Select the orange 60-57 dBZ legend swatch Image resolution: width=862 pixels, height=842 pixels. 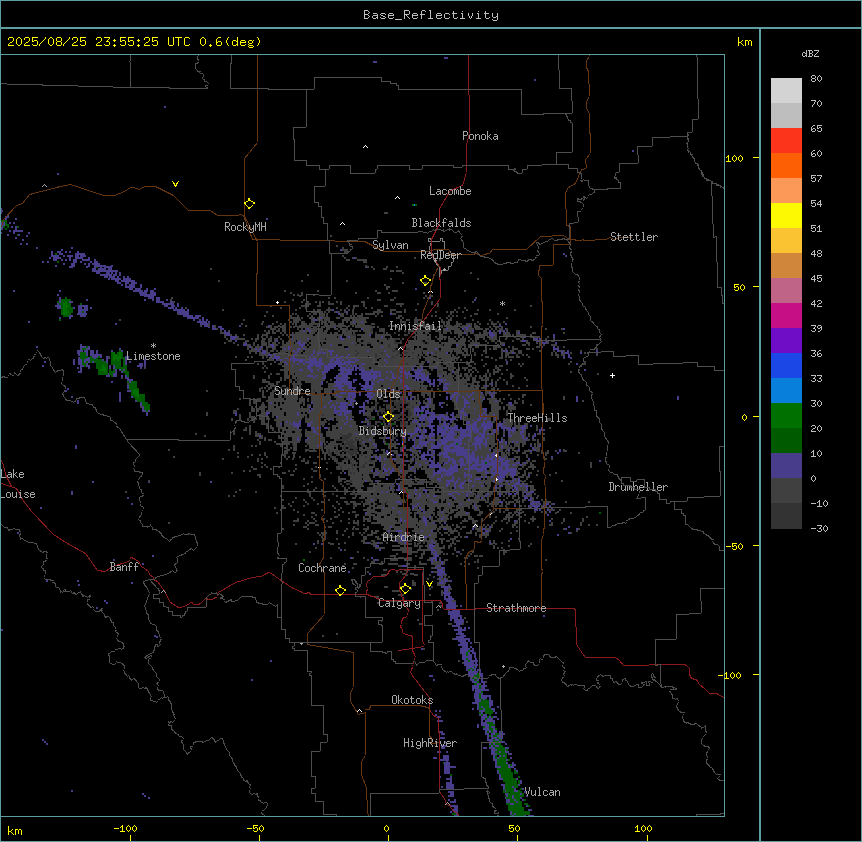pyautogui.click(x=786, y=165)
